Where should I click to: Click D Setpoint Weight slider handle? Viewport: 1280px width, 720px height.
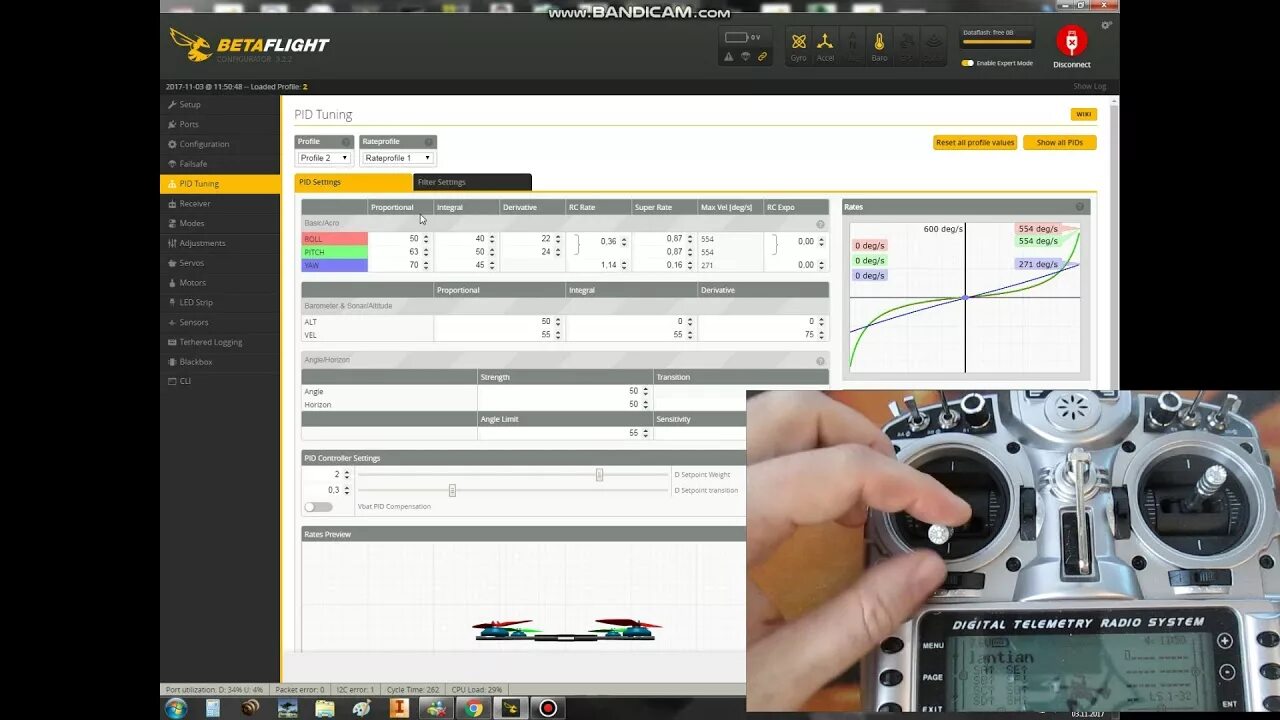(x=599, y=475)
